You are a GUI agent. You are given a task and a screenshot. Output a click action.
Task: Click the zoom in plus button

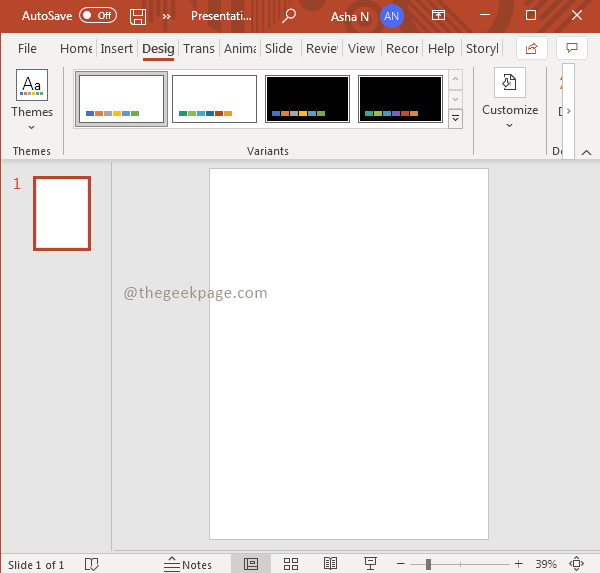[518, 564]
